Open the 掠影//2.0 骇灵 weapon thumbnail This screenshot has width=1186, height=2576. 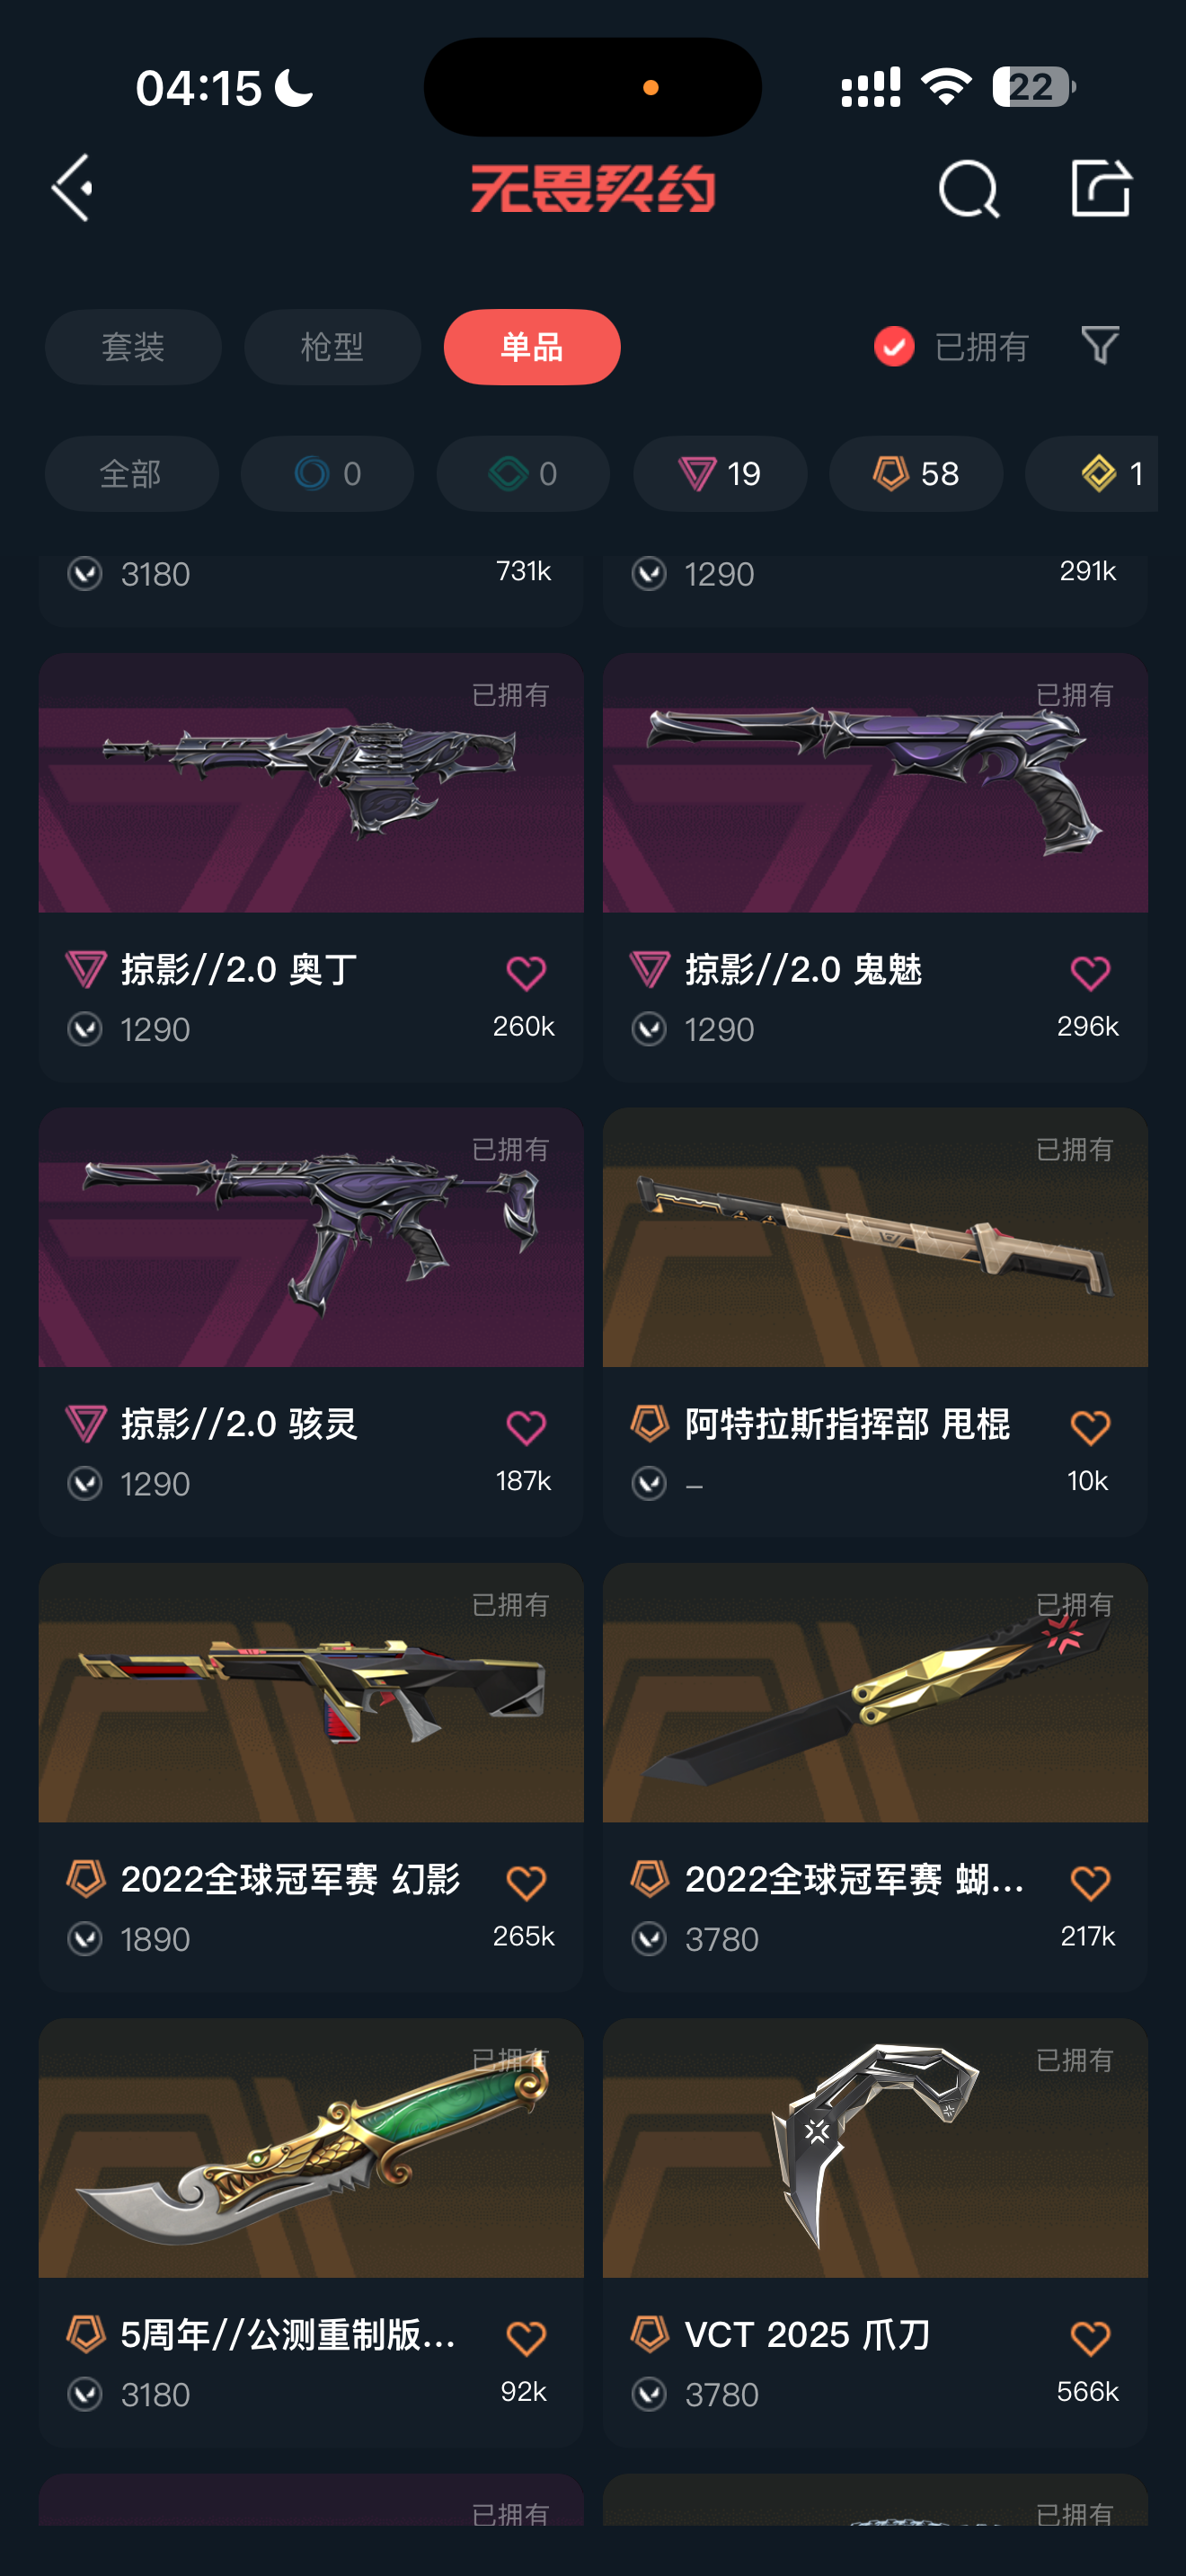click(x=311, y=1237)
